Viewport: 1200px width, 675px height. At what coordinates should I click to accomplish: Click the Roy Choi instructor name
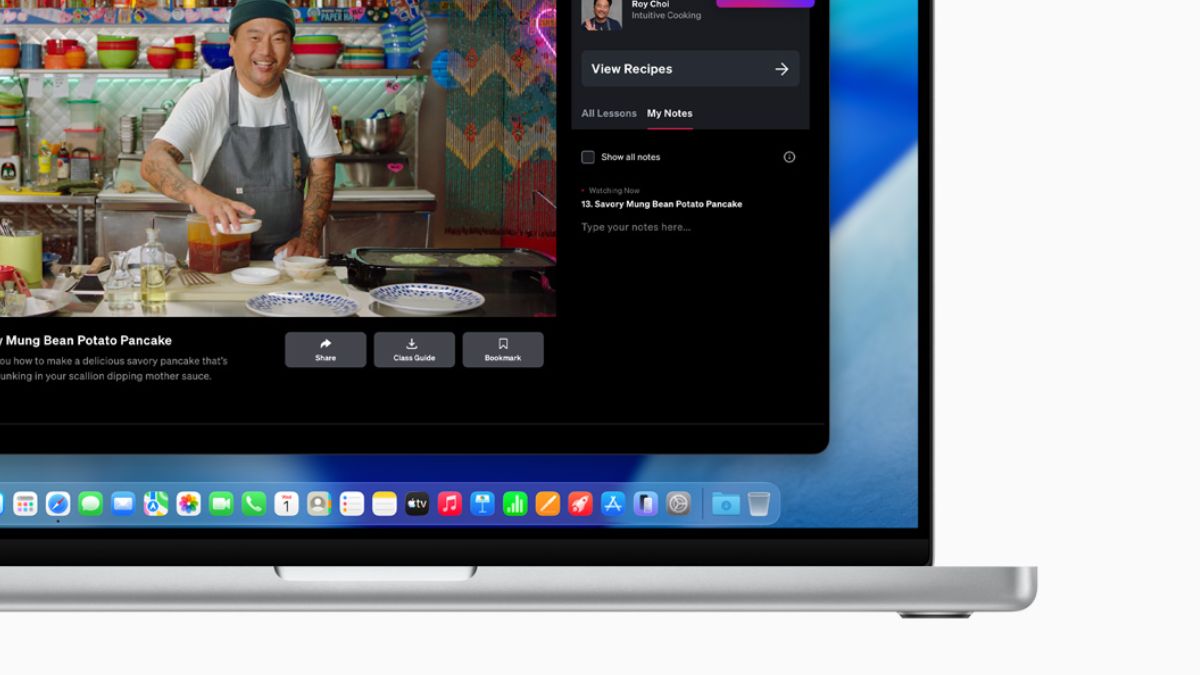coord(650,5)
